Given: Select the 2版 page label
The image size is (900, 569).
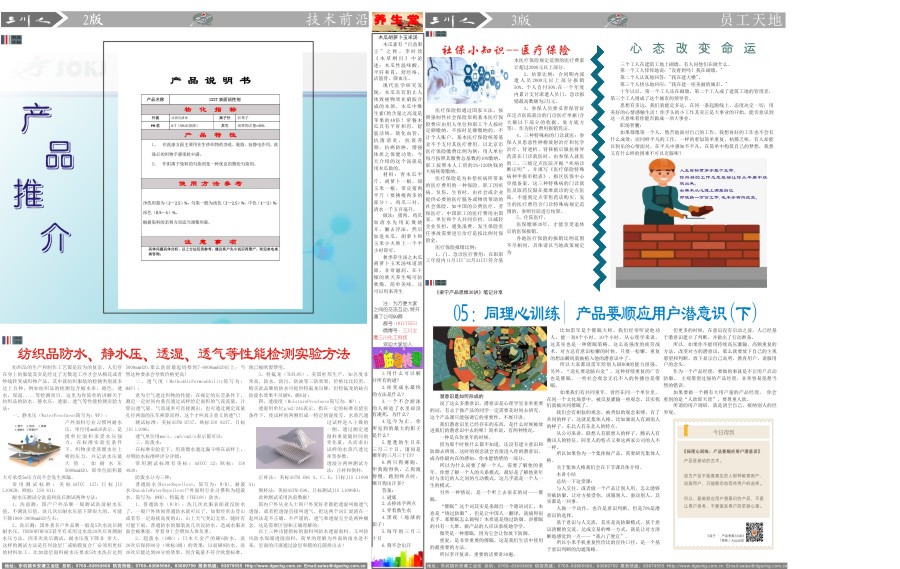Looking at the screenshot, I should pyautogui.click(x=93, y=18).
